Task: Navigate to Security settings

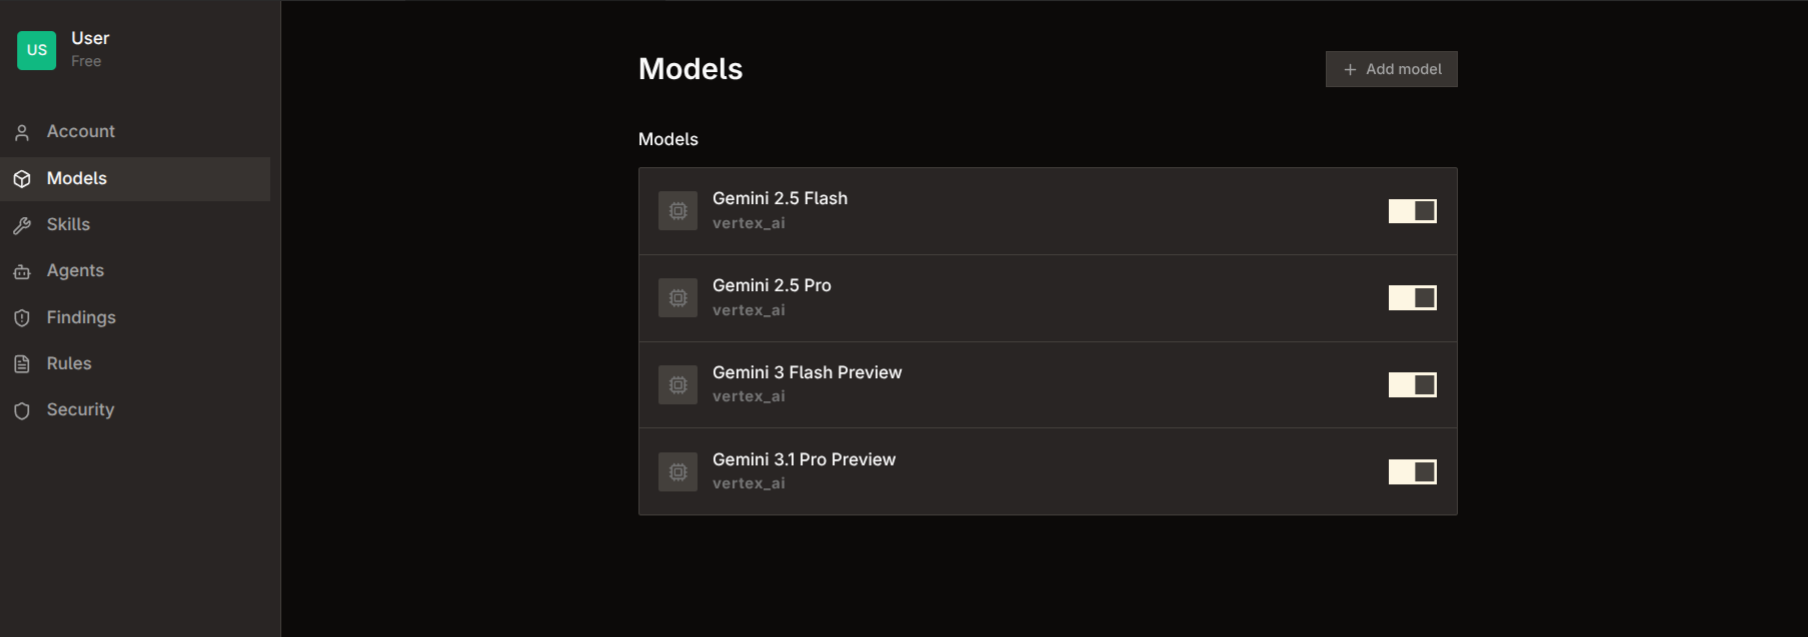Action: [x=80, y=409]
